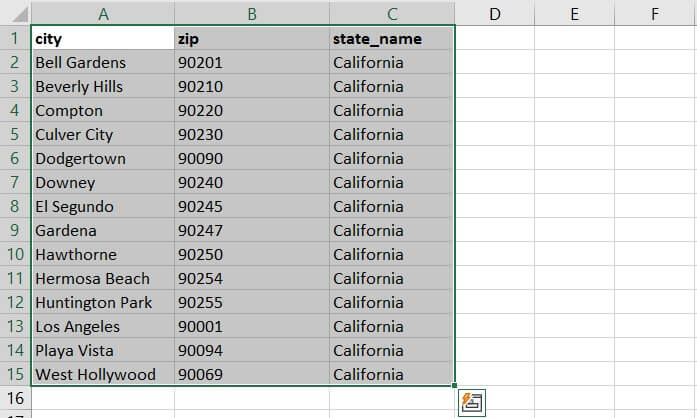Click zip code 90254
The width and height of the screenshot is (697, 418).
point(252,278)
